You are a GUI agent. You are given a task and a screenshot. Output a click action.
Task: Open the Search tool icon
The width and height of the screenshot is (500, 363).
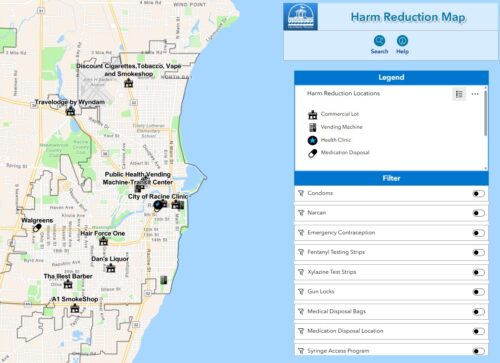click(x=379, y=41)
